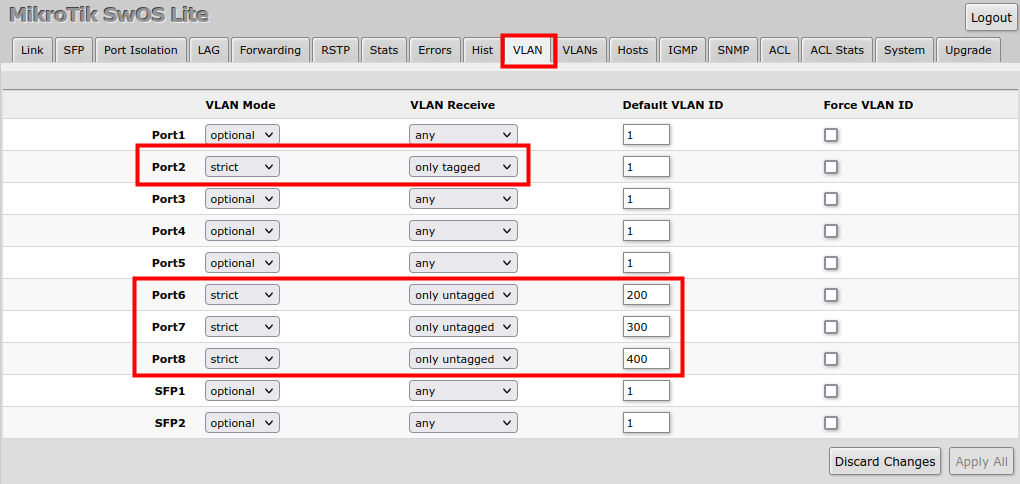Open Port2 VLAN Receive dropdown
The height and width of the screenshot is (484, 1020).
click(463, 167)
